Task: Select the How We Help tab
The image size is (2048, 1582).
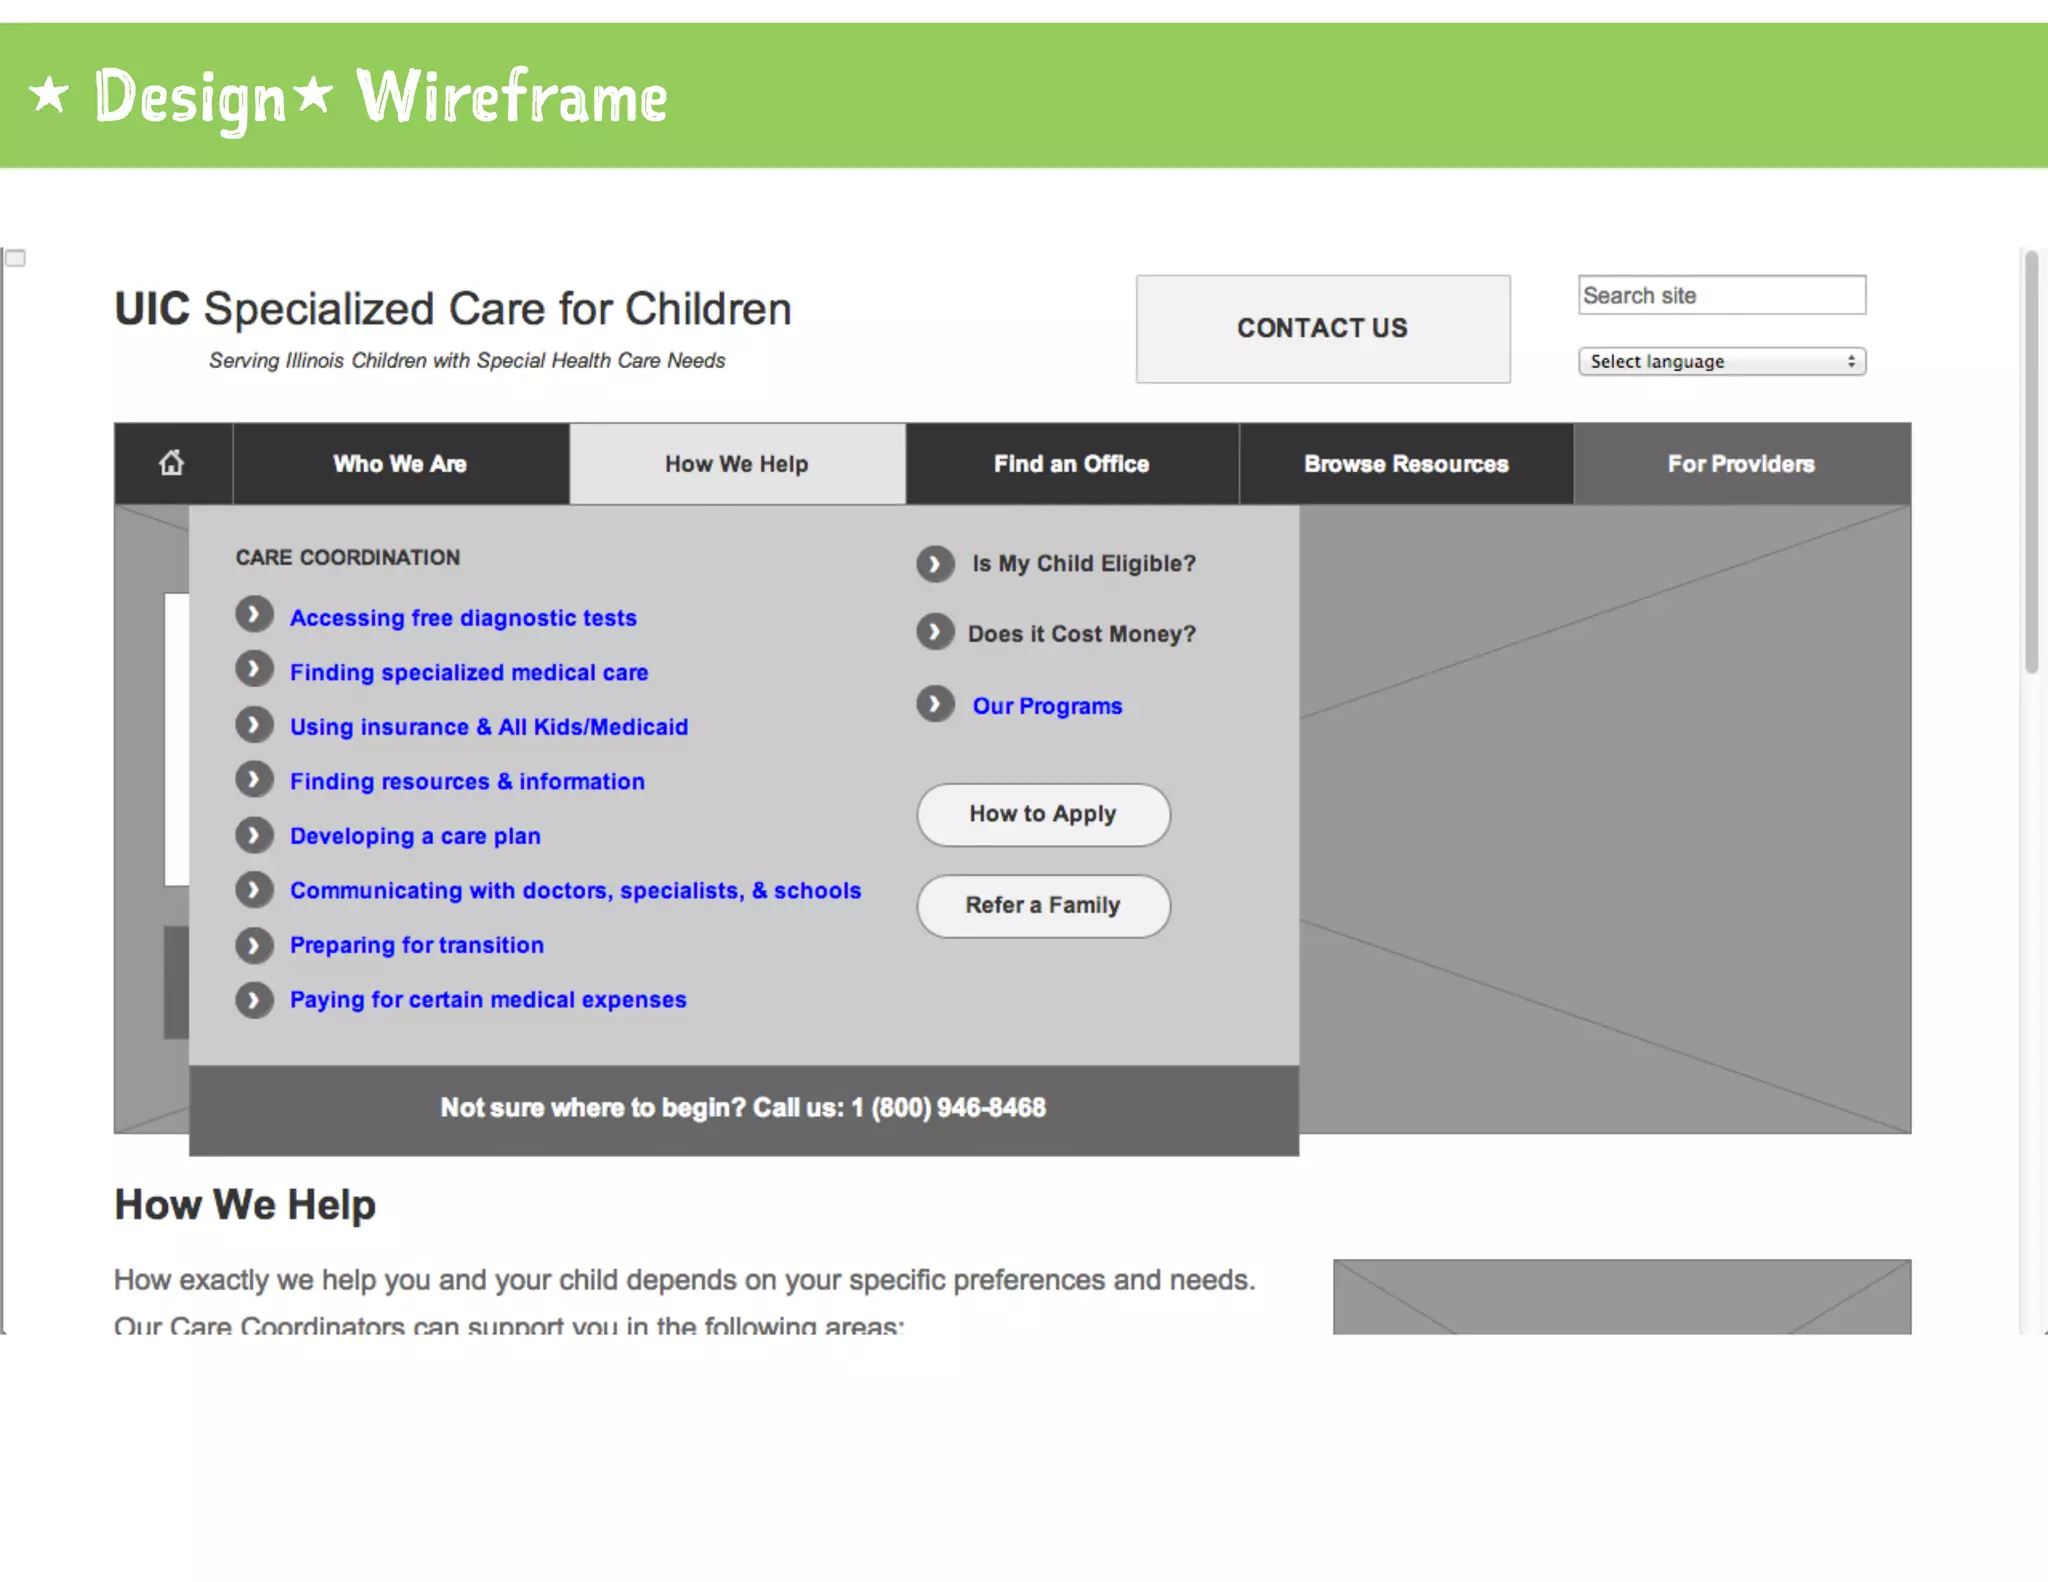Action: [737, 464]
